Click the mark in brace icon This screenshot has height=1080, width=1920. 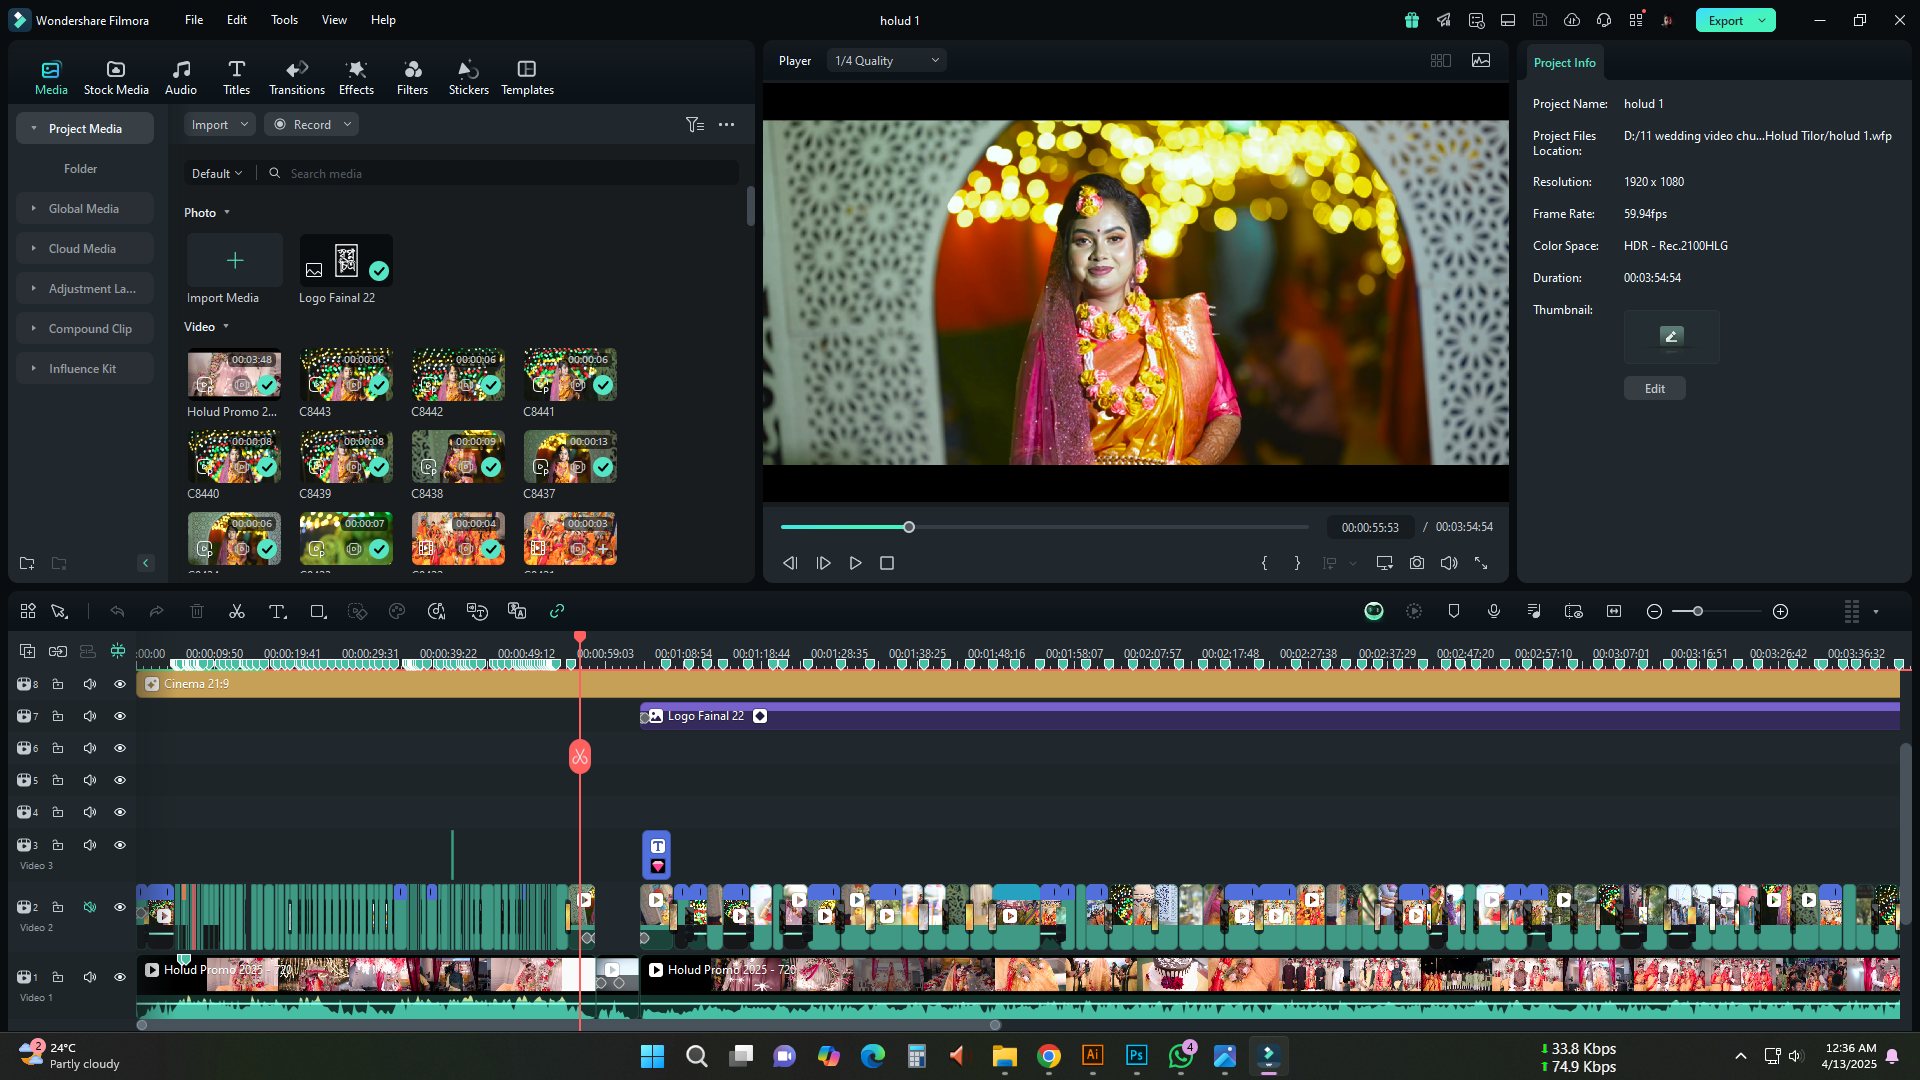(1264, 563)
